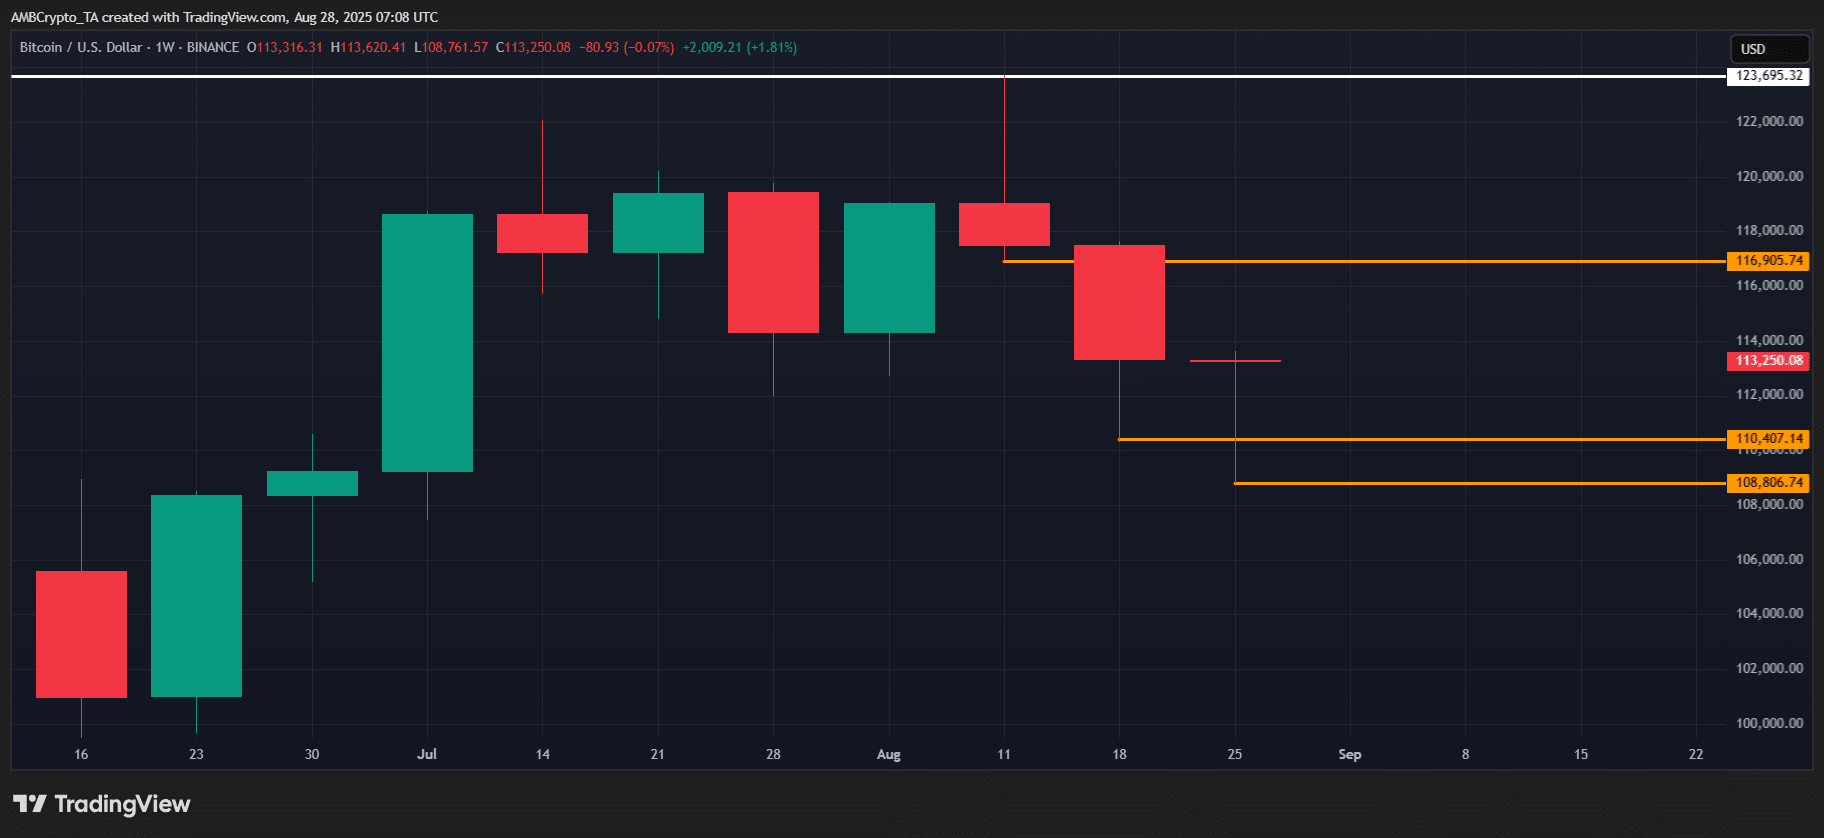Select the orange 110,407.14 price label
Image resolution: width=1824 pixels, height=838 pixels.
click(x=1768, y=439)
